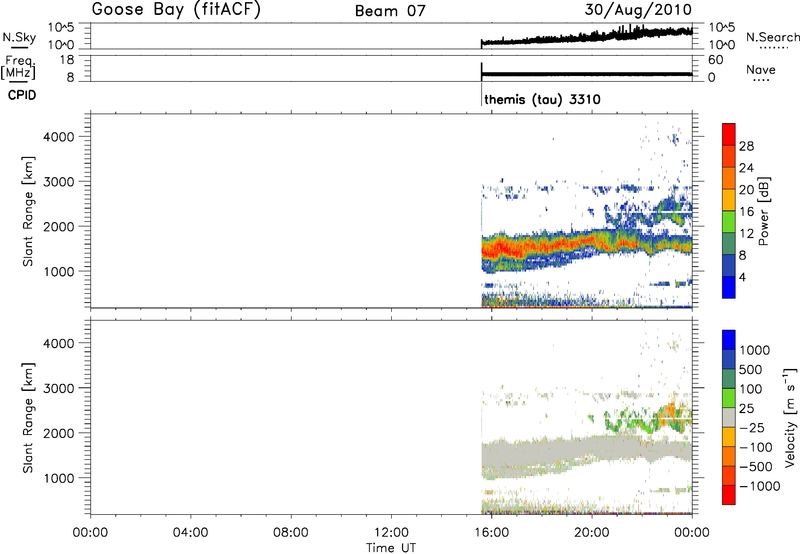The width and height of the screenshot is (800, 554).
Task: Click the 'N.Sky' legend label
Action: tap(19, 37)
